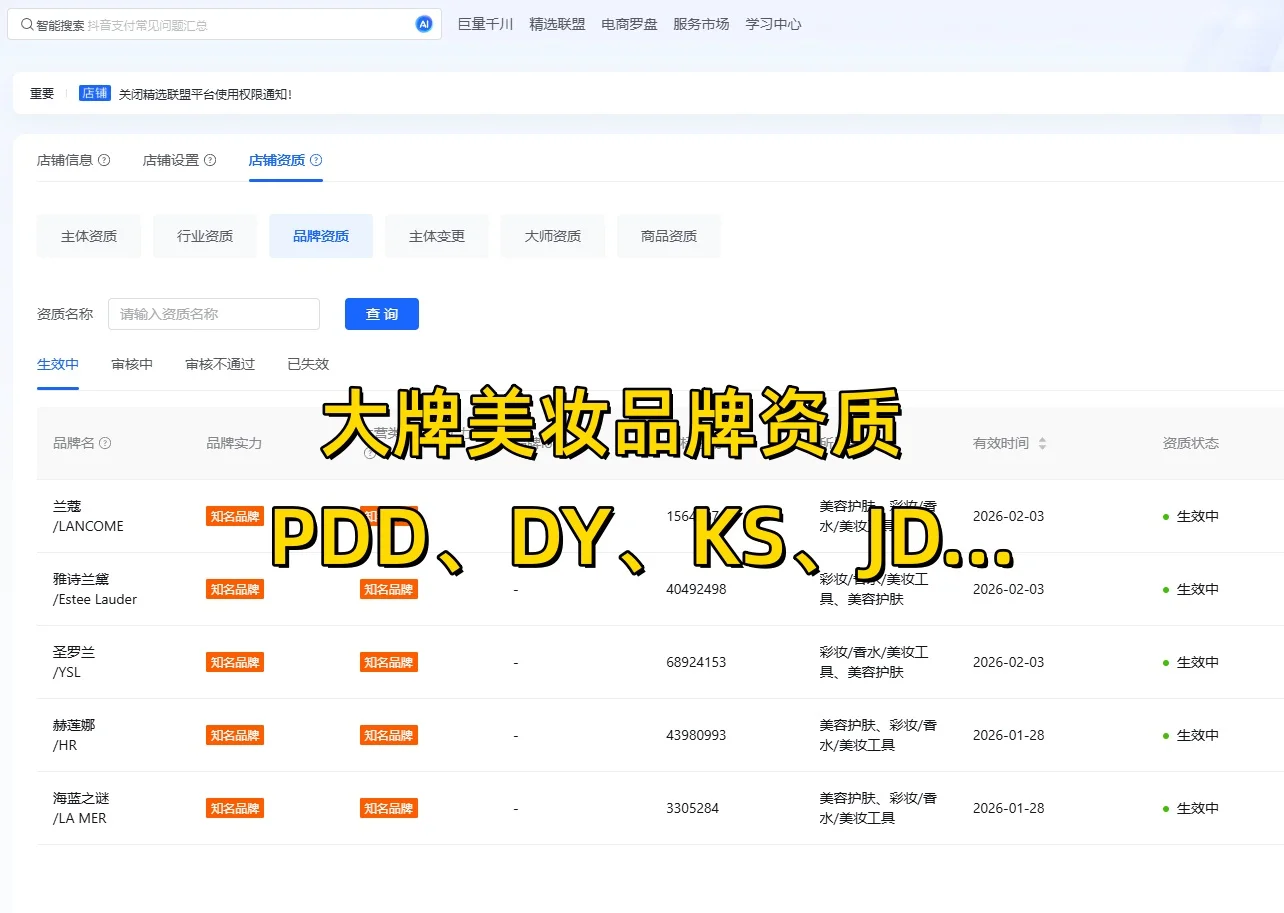Click 赫莲娜 row category 美容护肤、彩妆/香水/美妆工具
The width and height of the screenshot is (1284, 913).
[x=878, y=735]
